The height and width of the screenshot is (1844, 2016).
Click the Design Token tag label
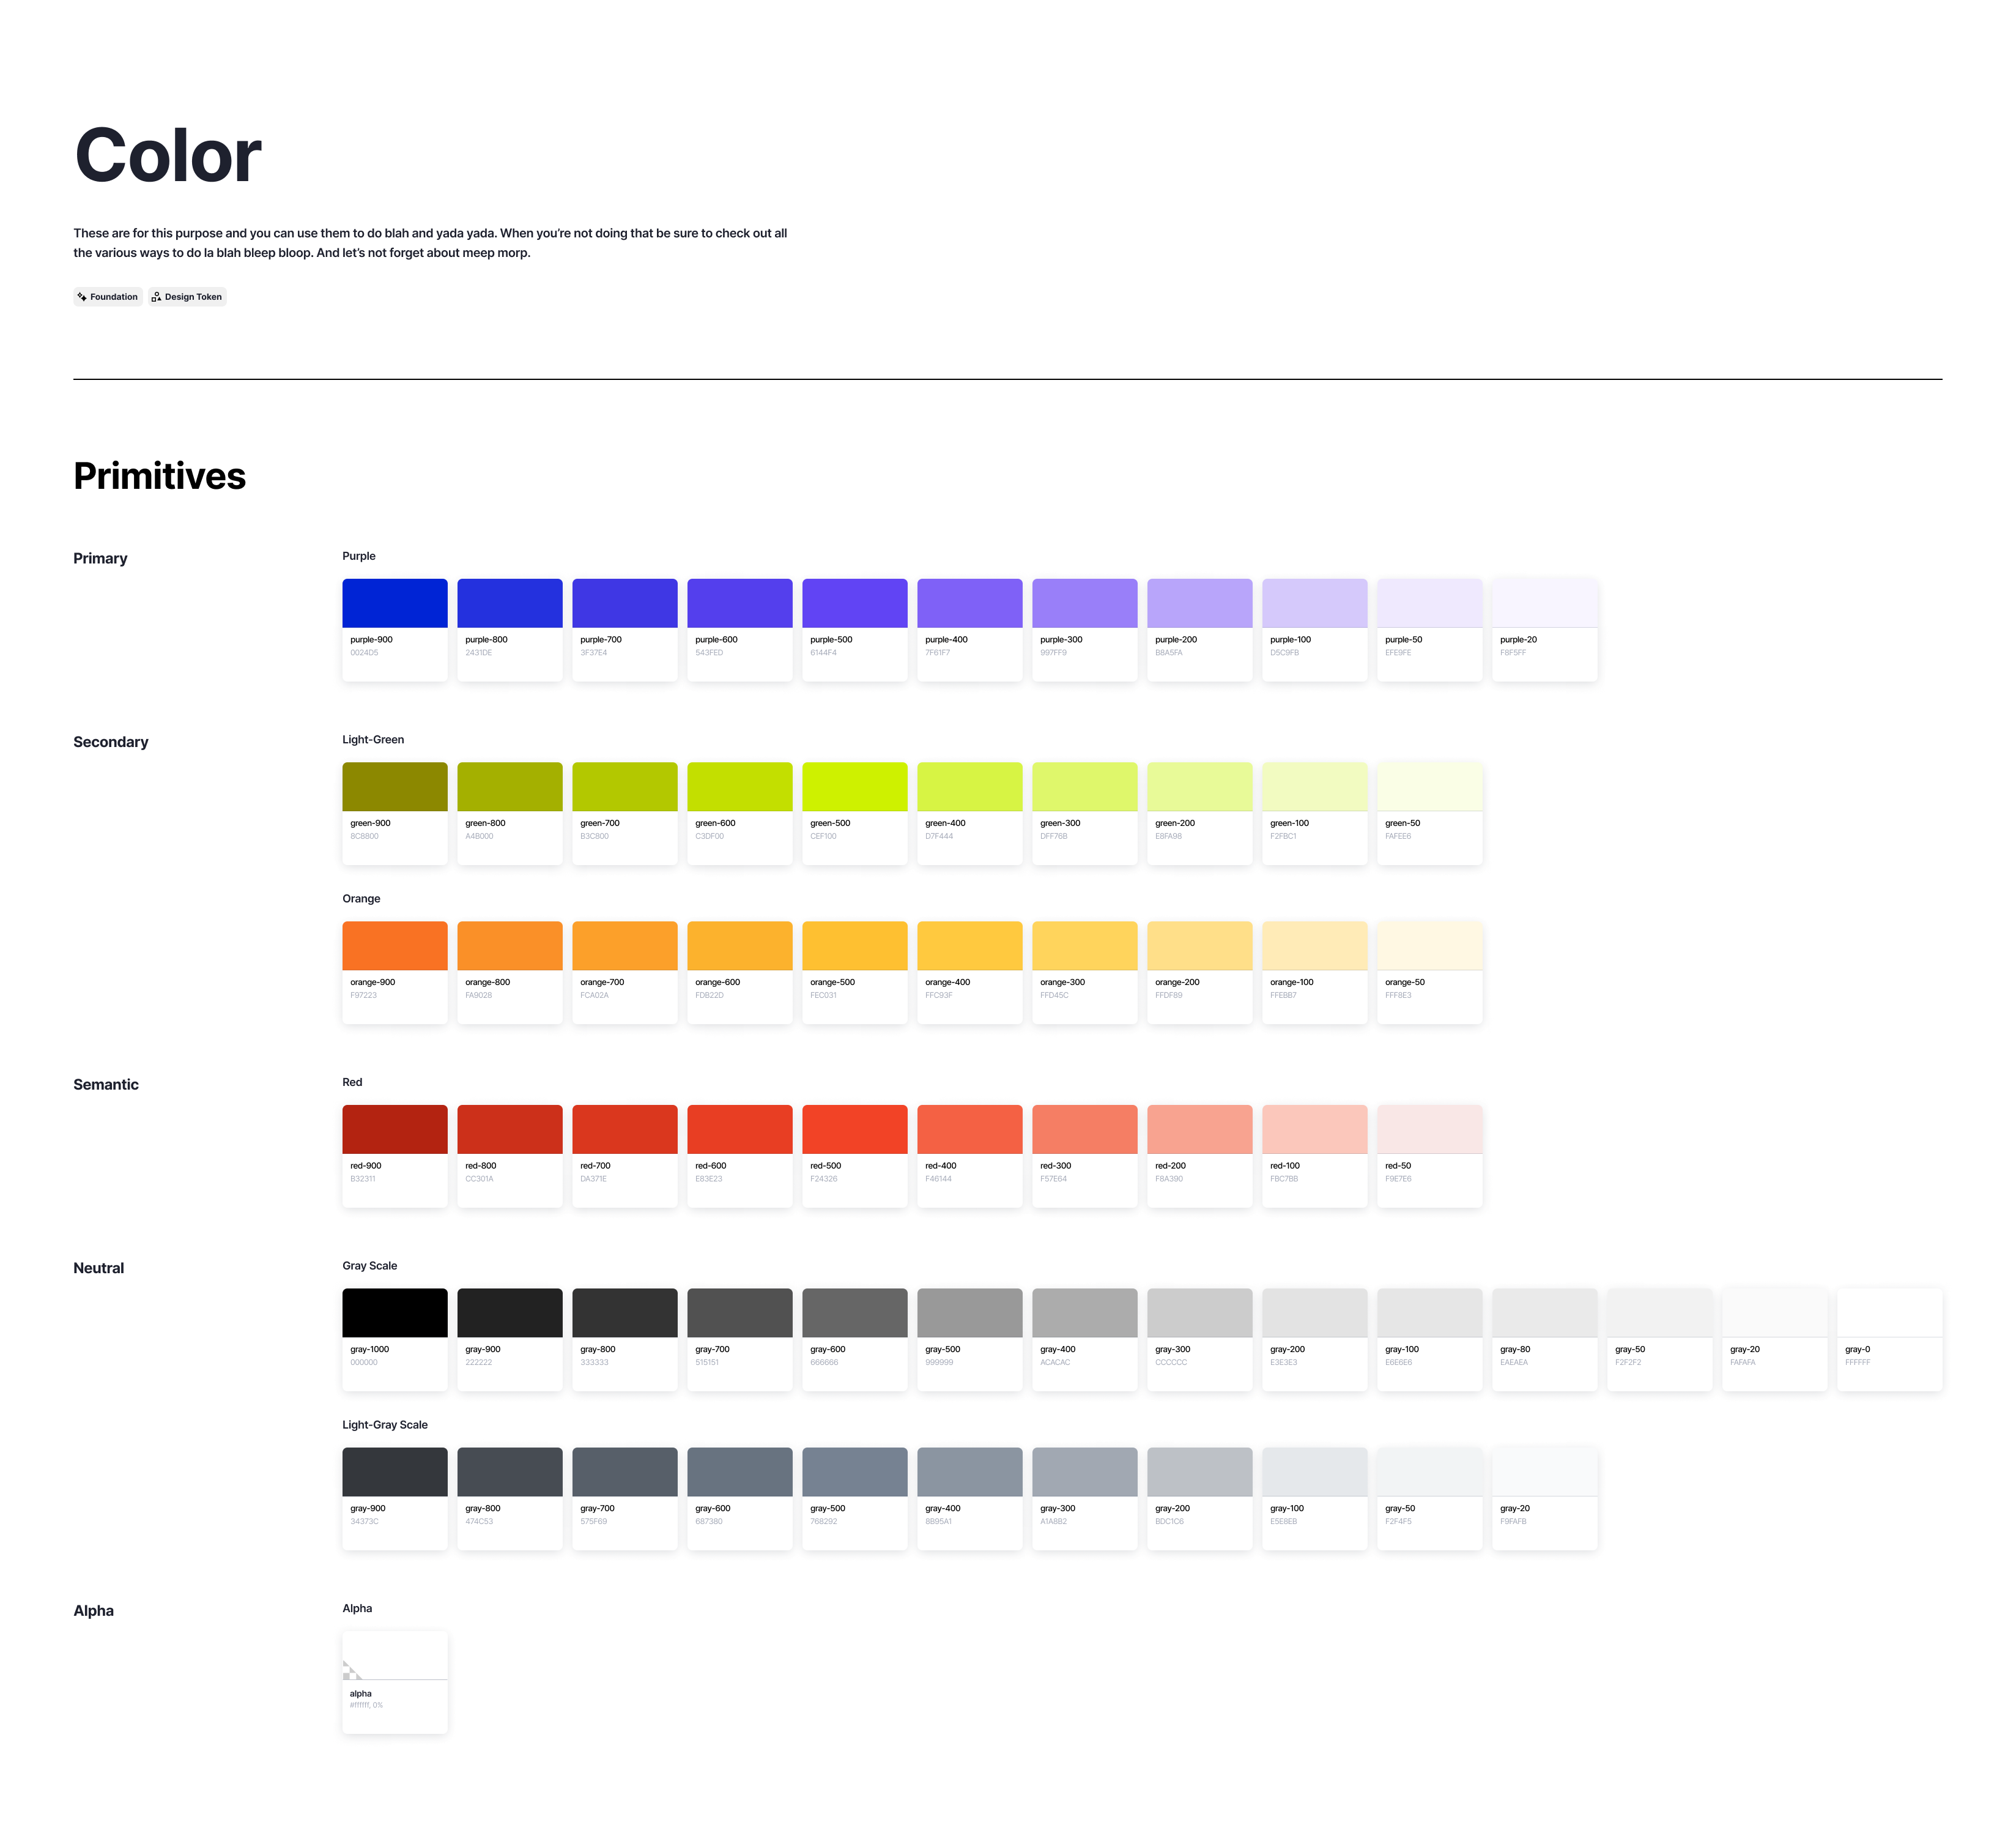coord(193,297)
